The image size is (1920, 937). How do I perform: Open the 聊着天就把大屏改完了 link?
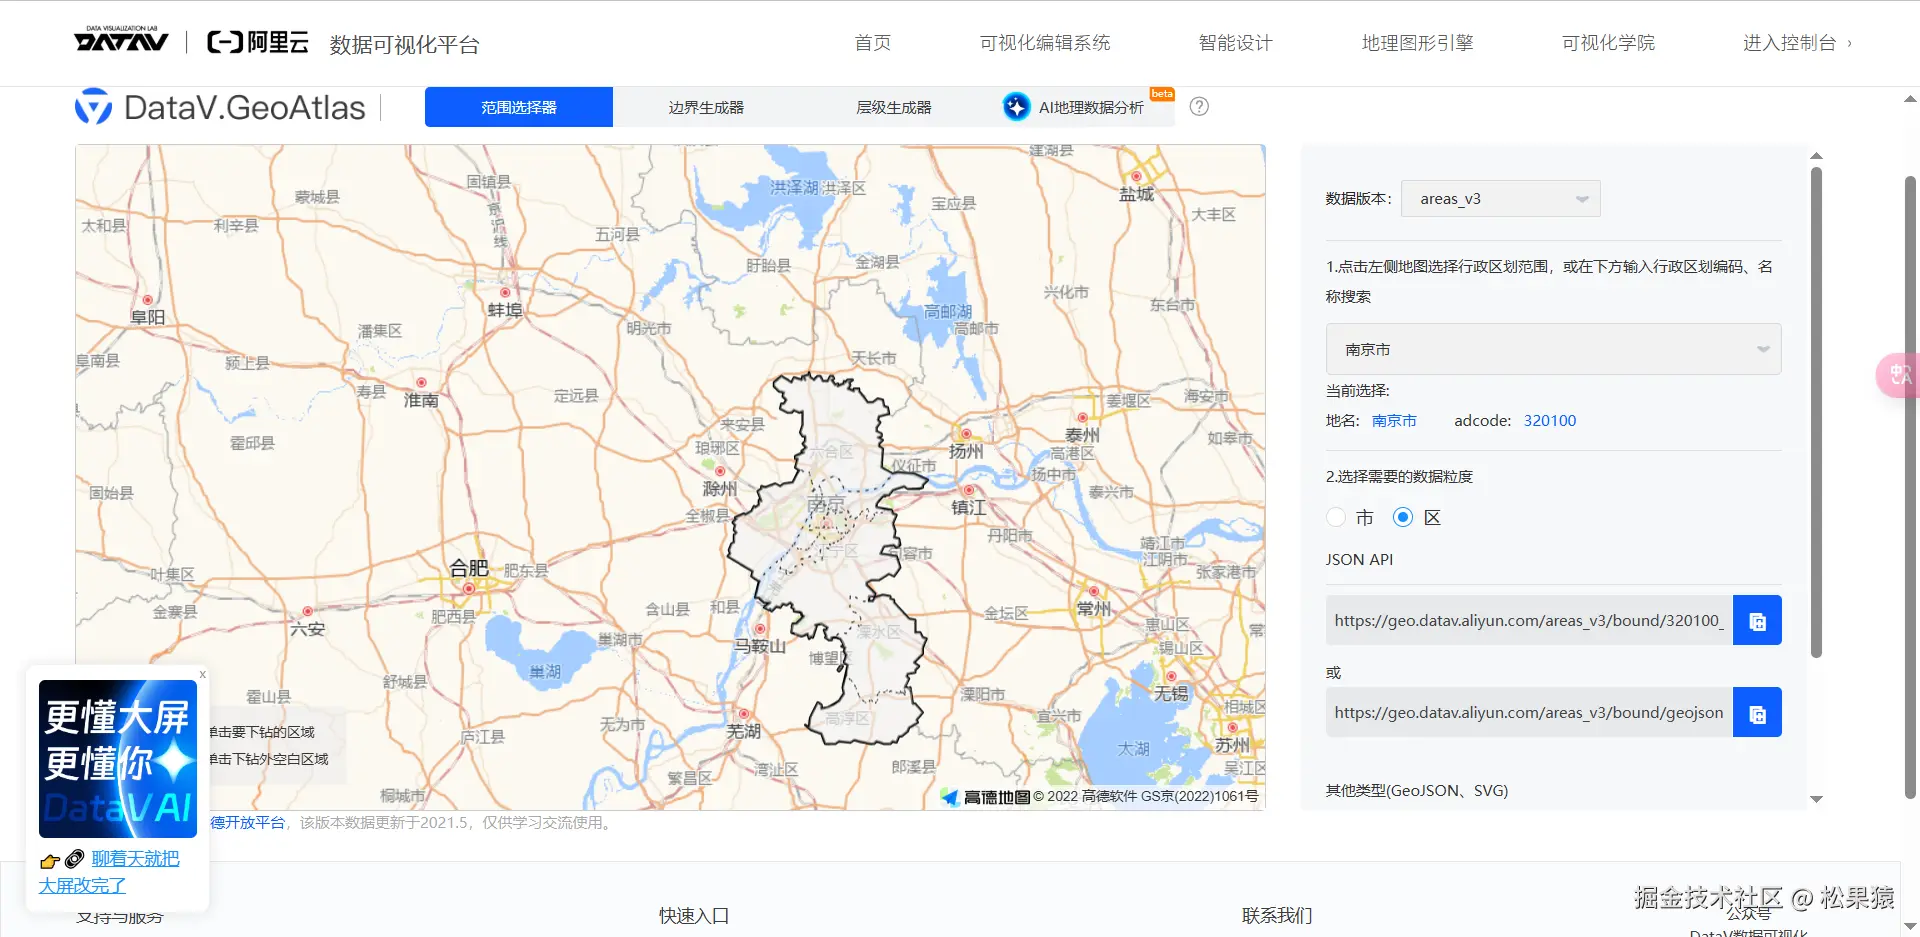tap(109, 872)
